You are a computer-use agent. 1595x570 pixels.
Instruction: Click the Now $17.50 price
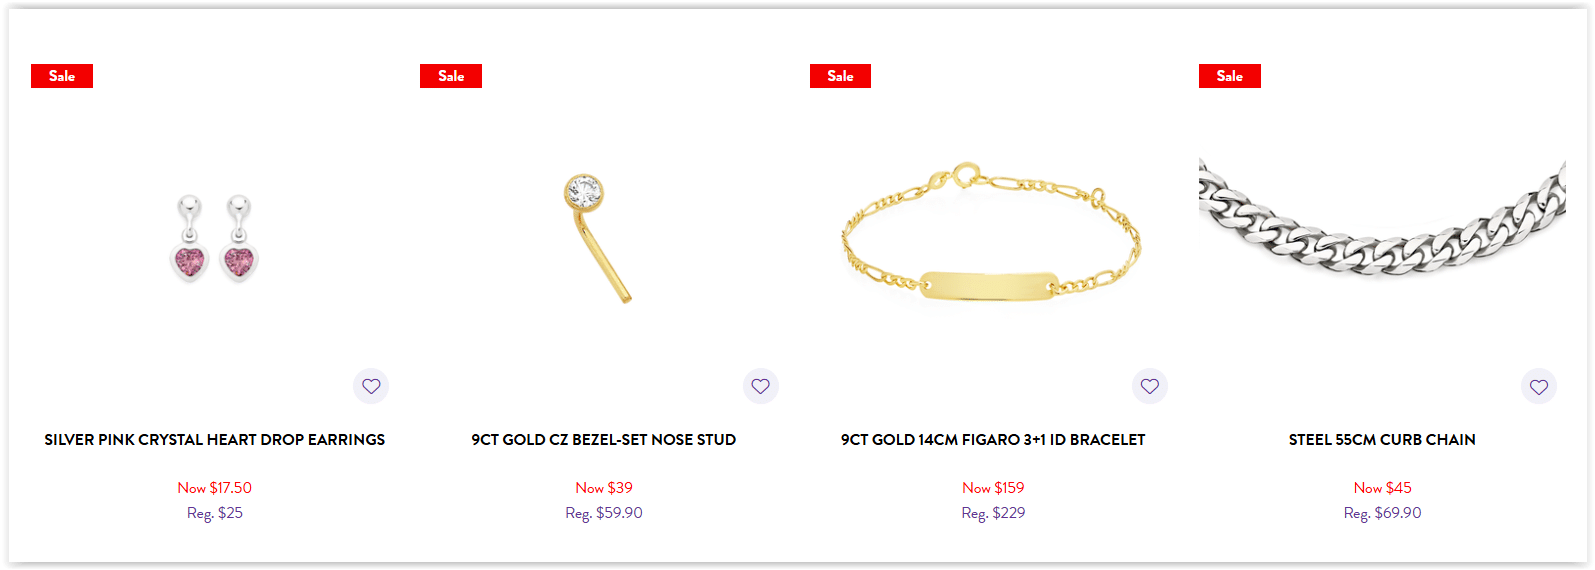click(x=214, y=488)
